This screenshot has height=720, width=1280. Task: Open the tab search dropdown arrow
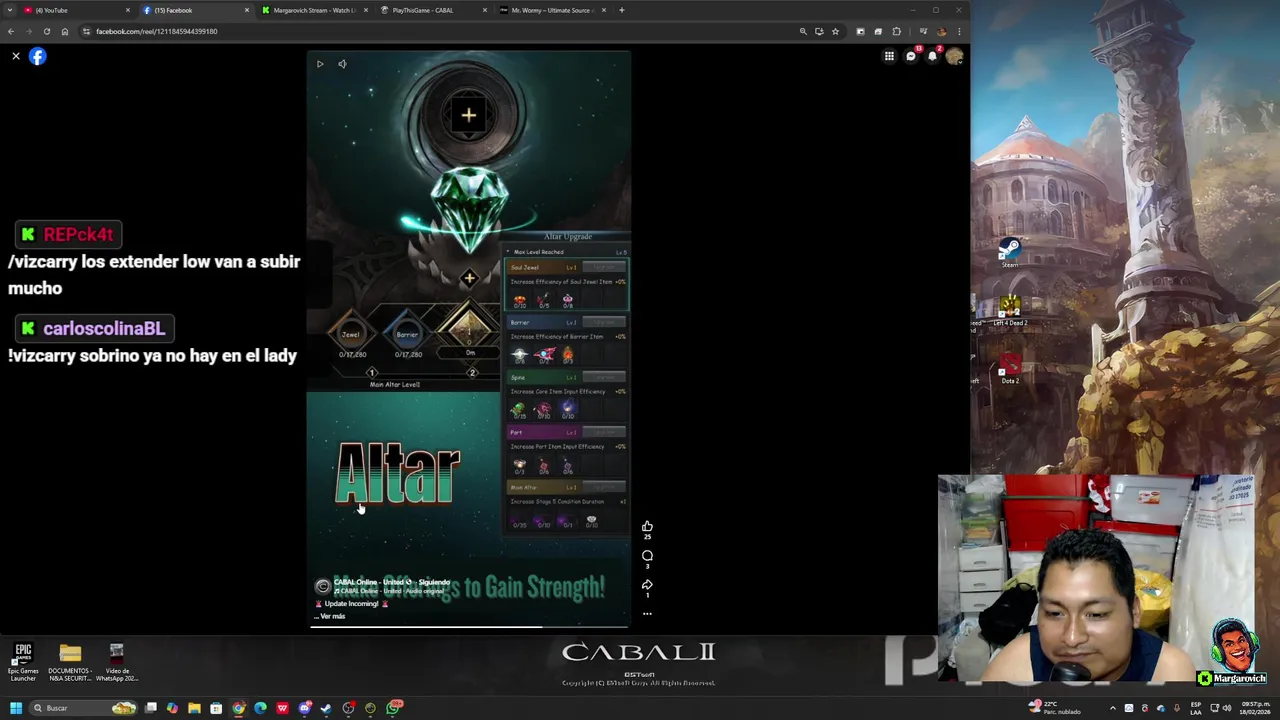pos(8,10)
